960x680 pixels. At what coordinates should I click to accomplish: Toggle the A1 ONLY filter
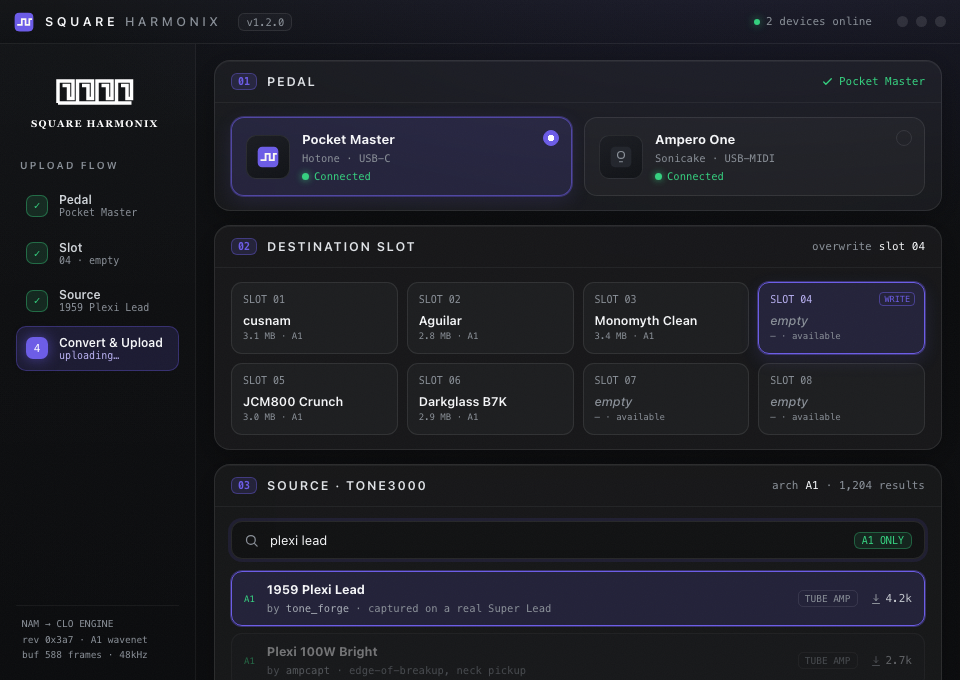[x=883, y=540]
